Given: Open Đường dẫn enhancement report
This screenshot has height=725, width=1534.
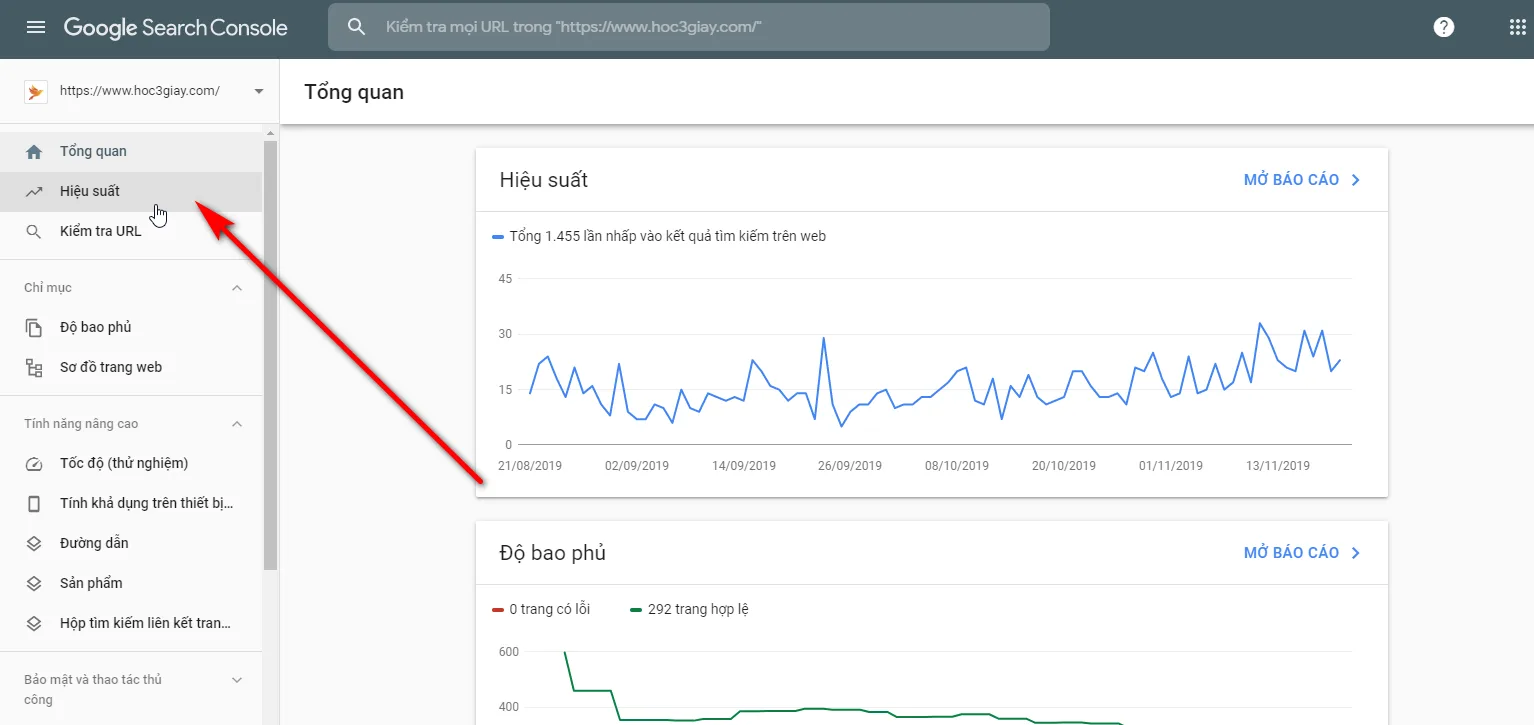Looking at the screenshot, I should 131,544.
